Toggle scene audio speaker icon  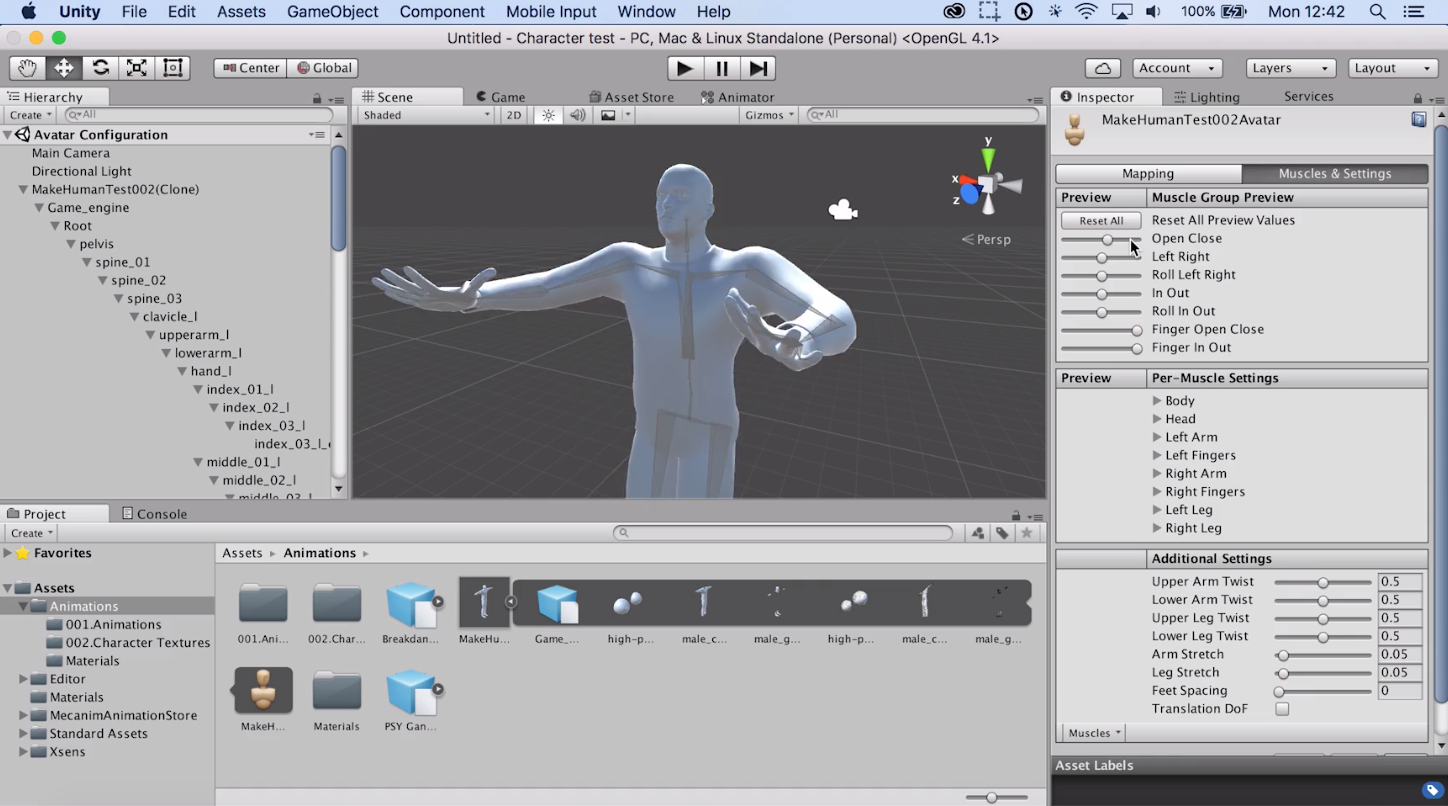[577, 115]
